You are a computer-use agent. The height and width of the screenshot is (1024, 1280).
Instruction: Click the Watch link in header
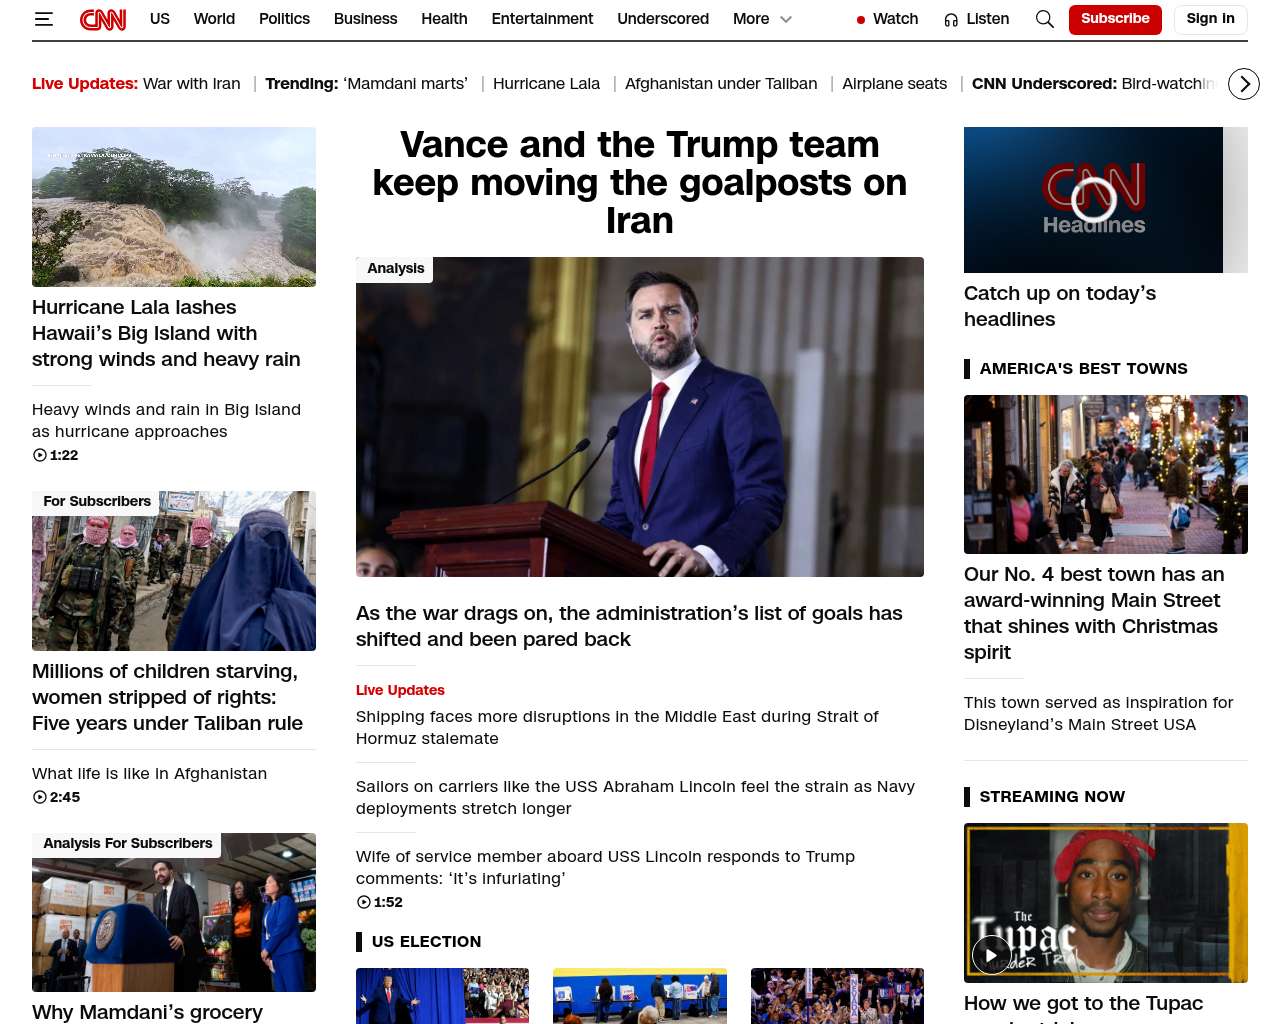(x=895, y=19)
